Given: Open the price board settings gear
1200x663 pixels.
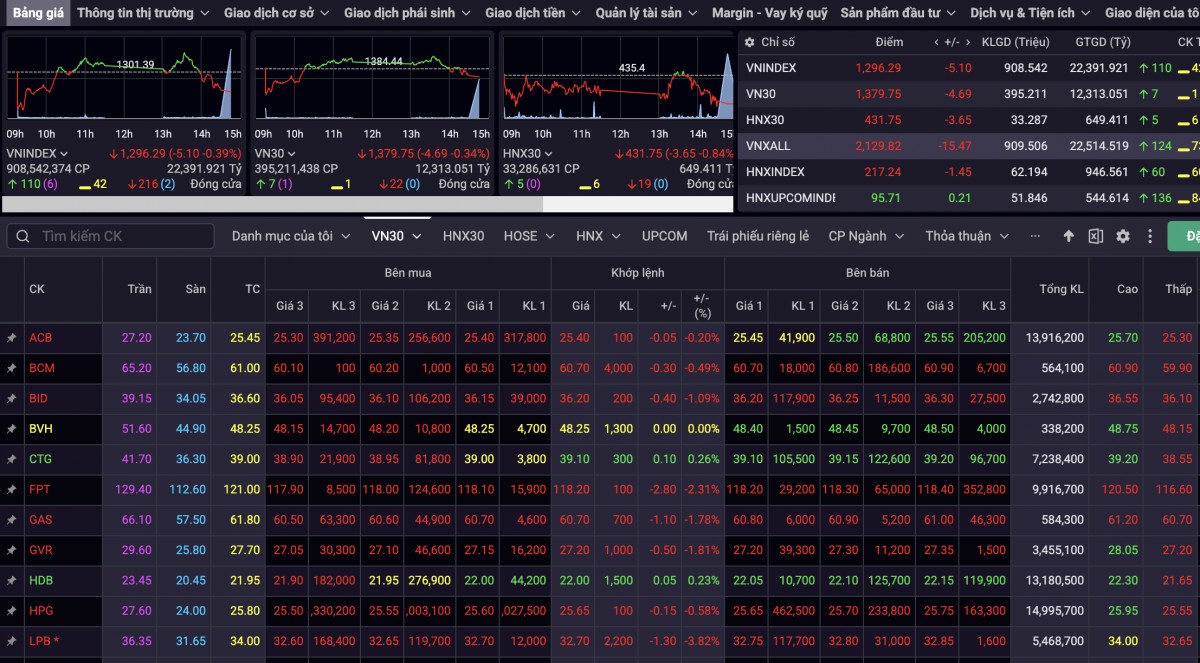Looking at the screenshot, I should point(1123,236).
